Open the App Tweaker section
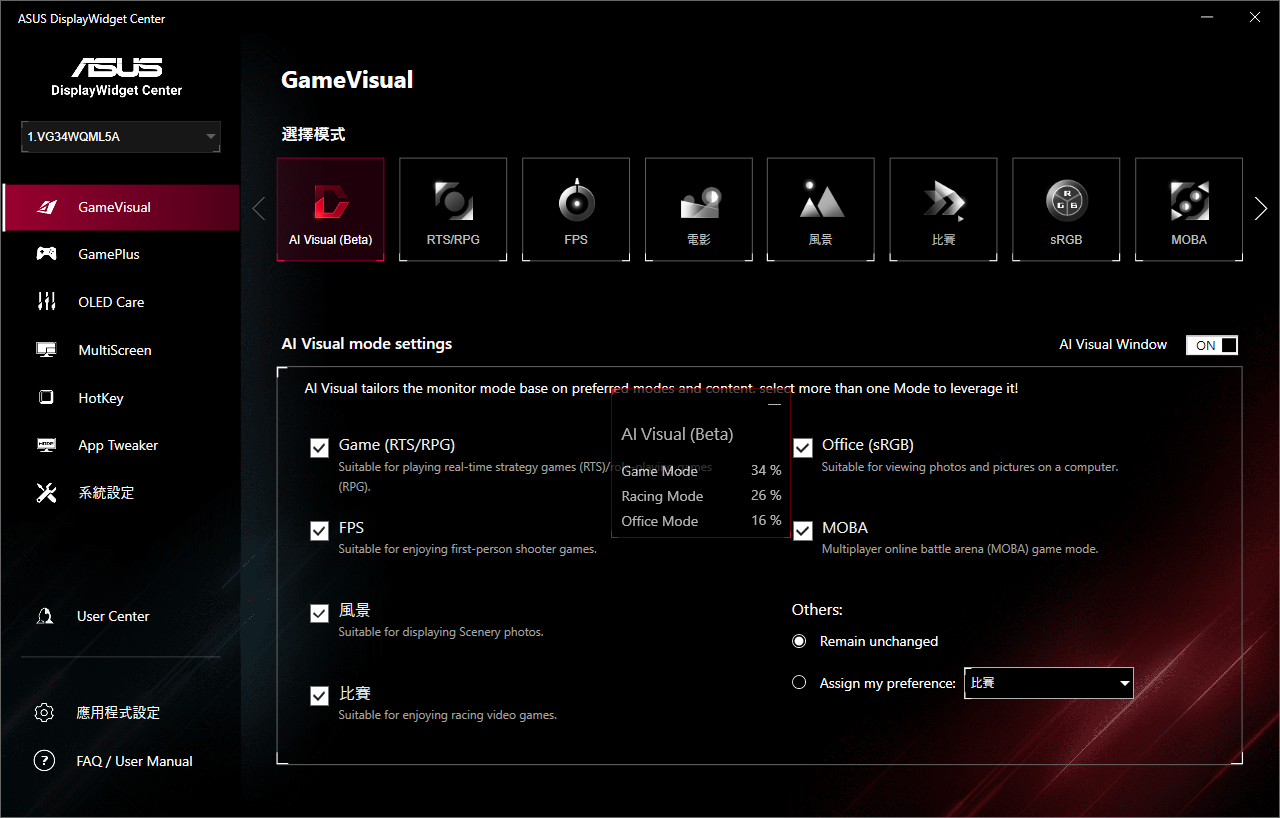 120,445
